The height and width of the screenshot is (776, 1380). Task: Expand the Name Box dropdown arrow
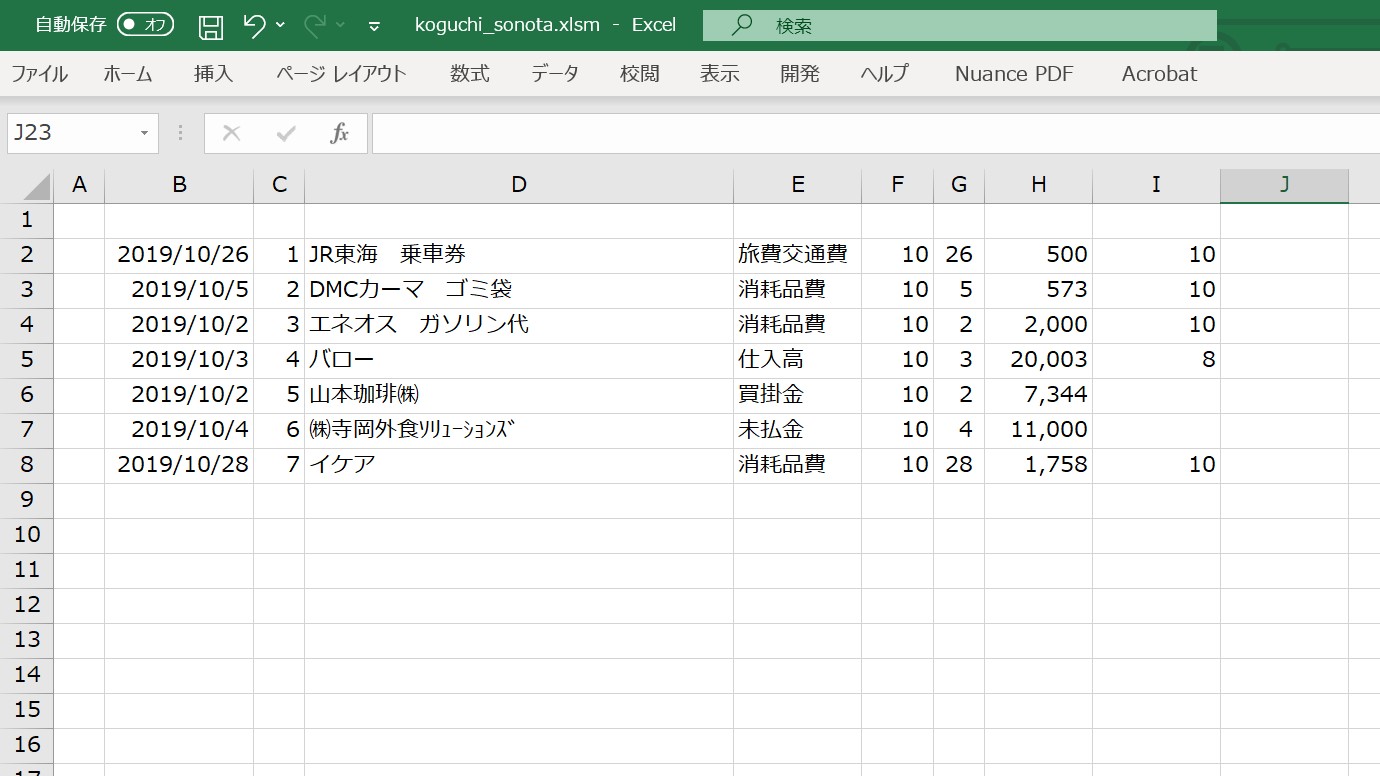[144, 133]
